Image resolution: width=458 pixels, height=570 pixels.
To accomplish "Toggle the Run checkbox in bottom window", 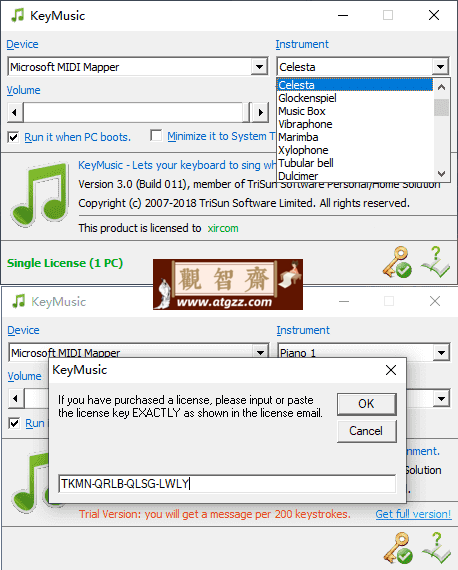I will (14, 424).
